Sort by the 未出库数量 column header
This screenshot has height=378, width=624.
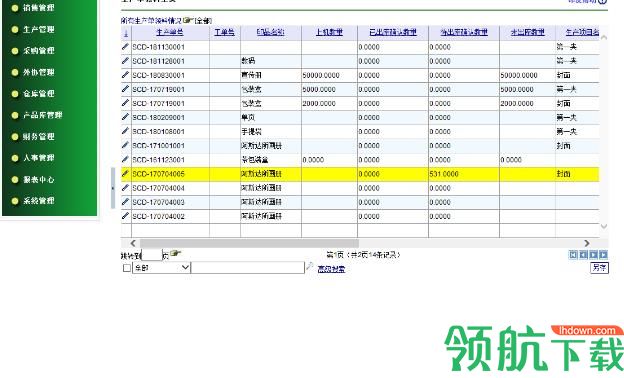point(528,32)
